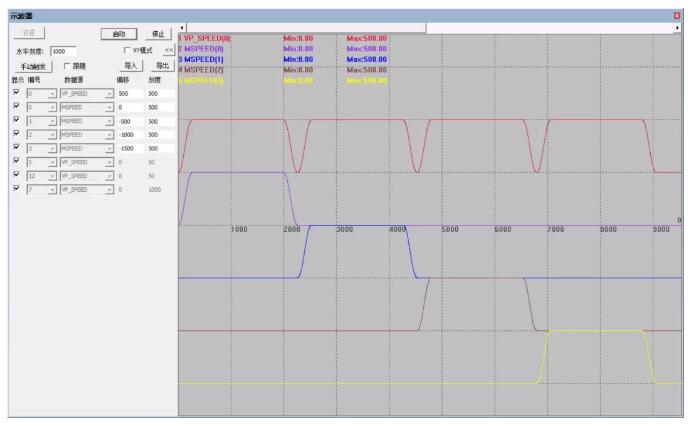The image size is (693, 426).
Task: Uncheck display for the first VP_SPEED channel
Action: (16, 92)
